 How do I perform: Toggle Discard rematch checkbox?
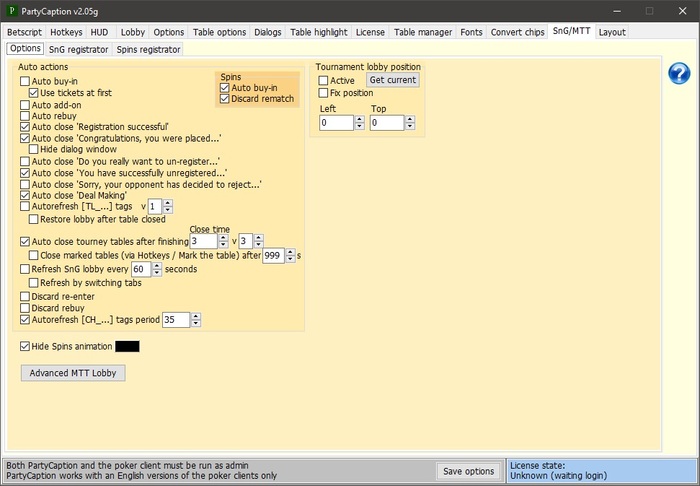pyautogui.click(x=225, y=99)
